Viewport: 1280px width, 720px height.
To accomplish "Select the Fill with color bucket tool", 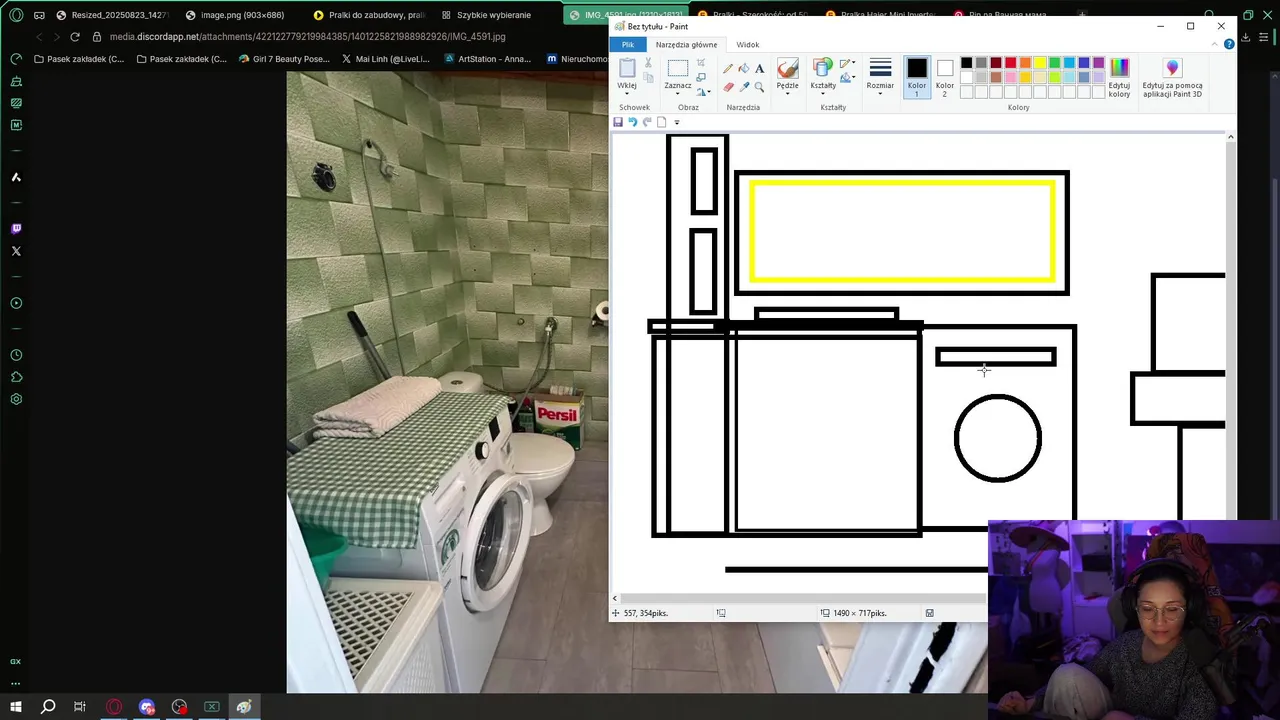I will pos(744,68).
